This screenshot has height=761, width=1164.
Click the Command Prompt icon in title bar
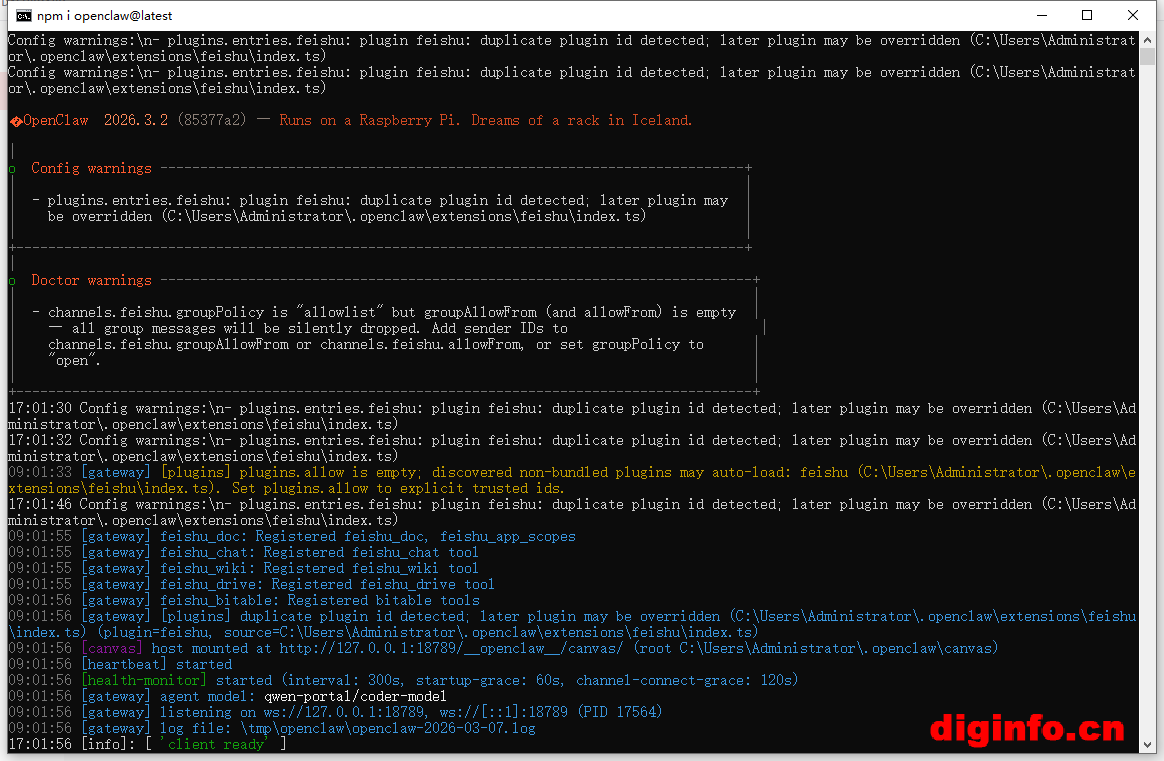tap(21, 16)
